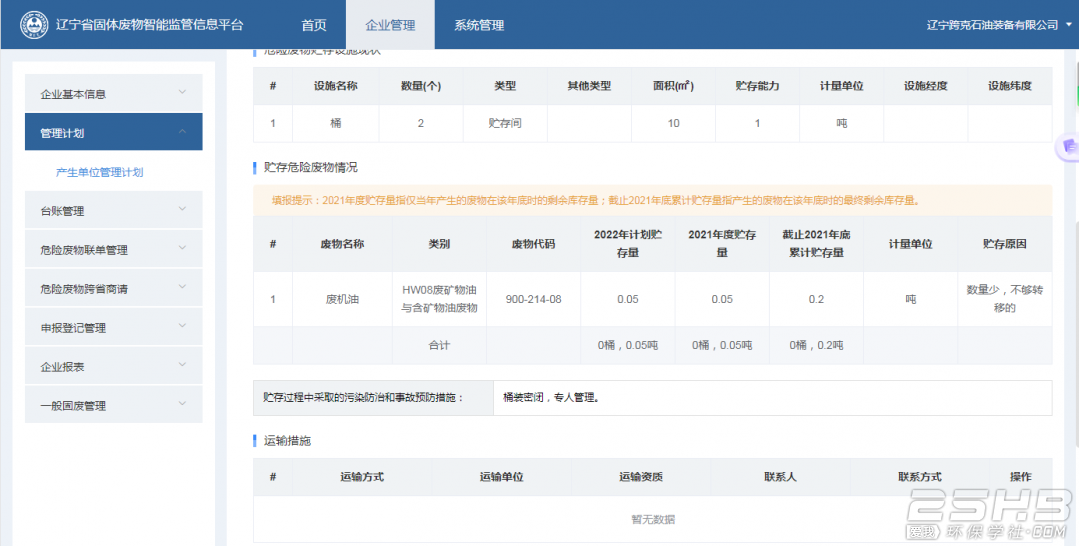Select 台账管理 sidebar menu item
This screenshot has height=546, width=1079.
114,211
